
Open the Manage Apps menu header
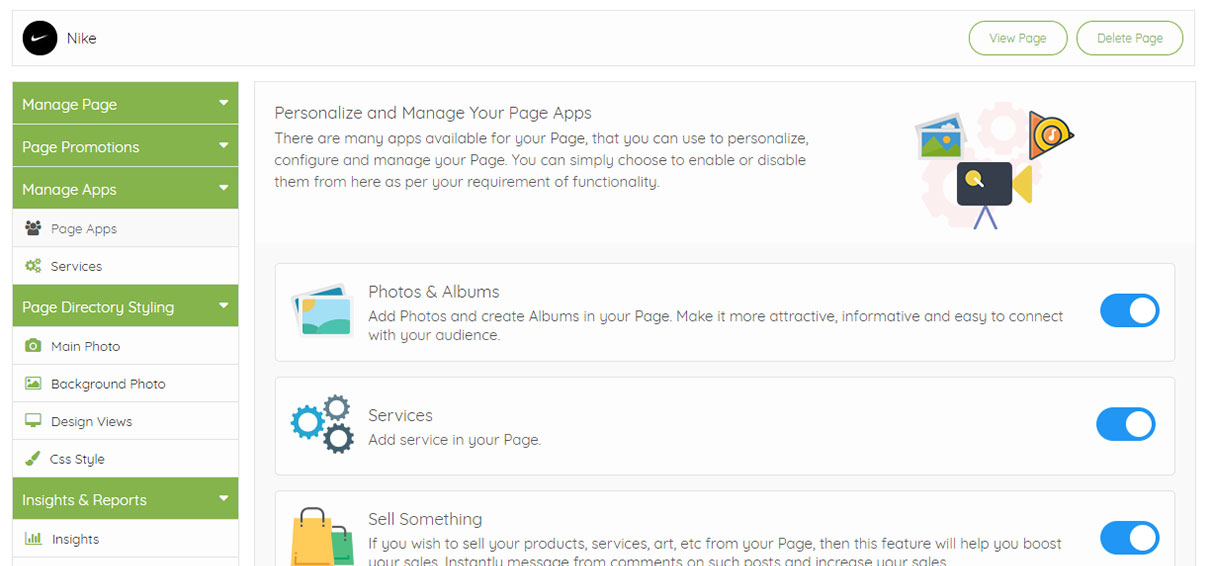point(70,189)
